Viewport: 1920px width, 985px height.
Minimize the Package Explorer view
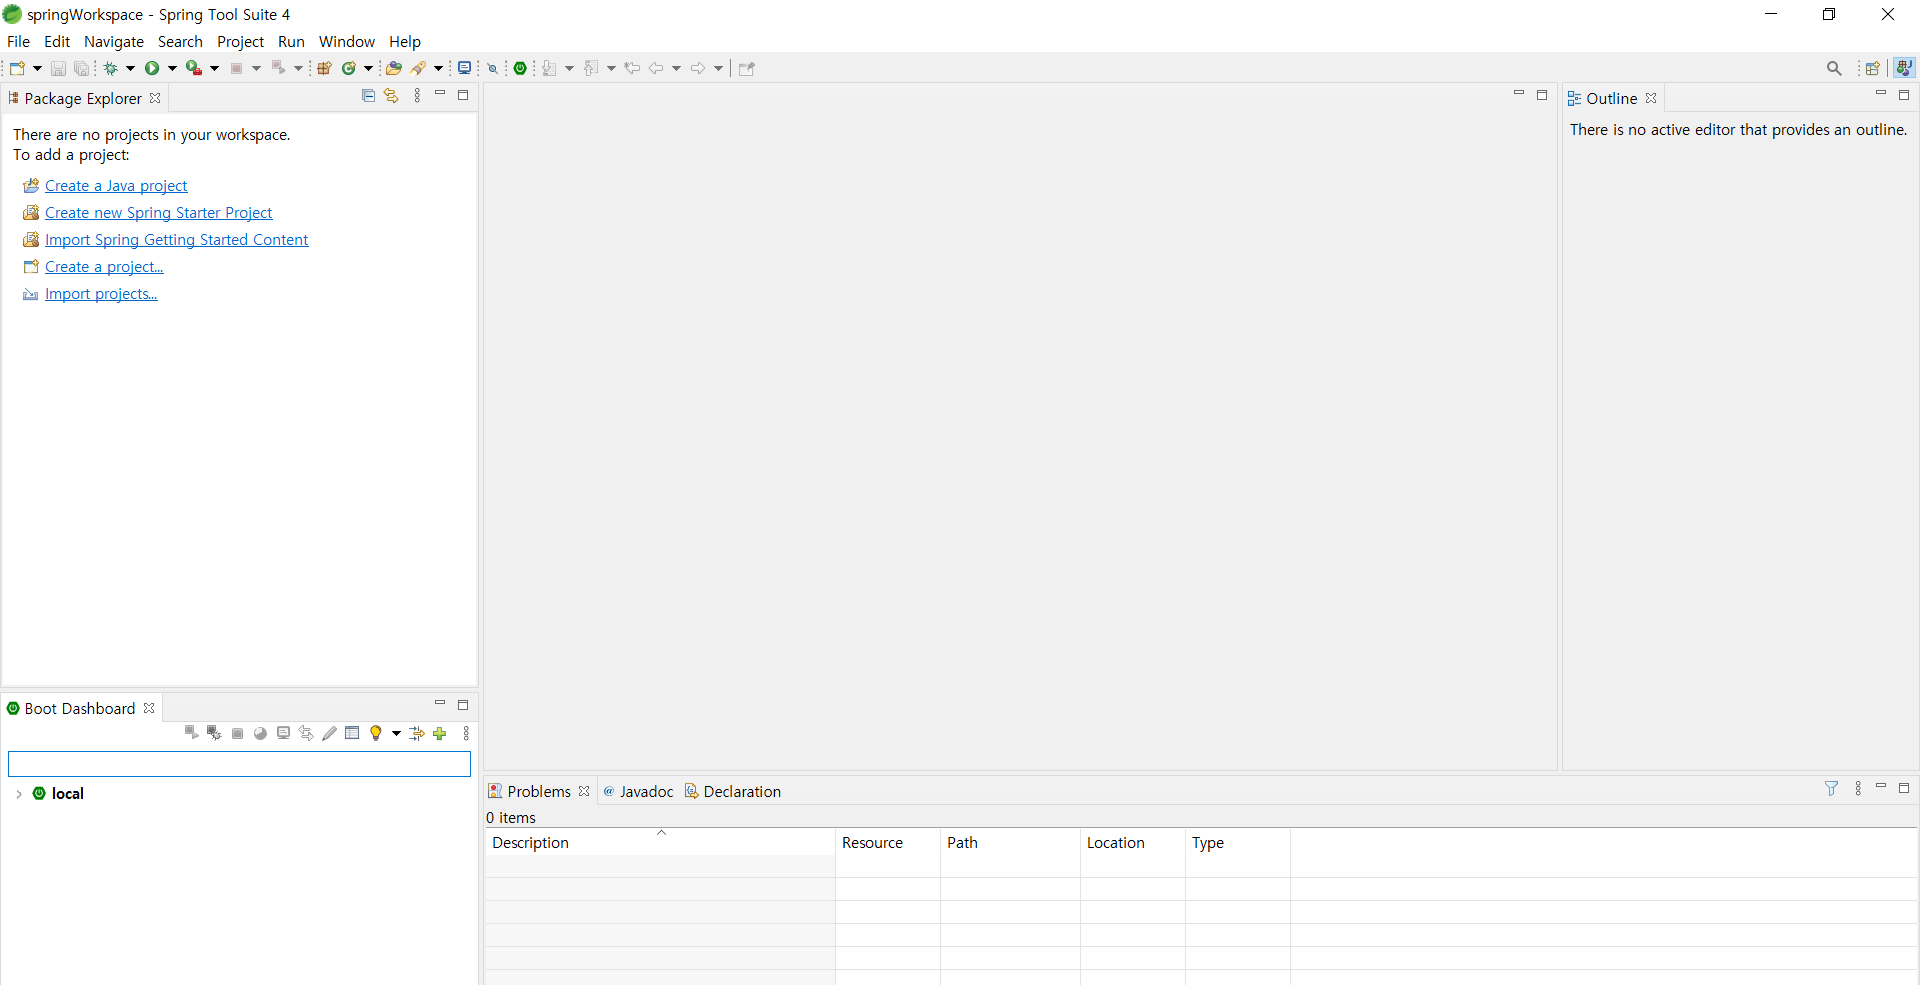coord(440,94)
